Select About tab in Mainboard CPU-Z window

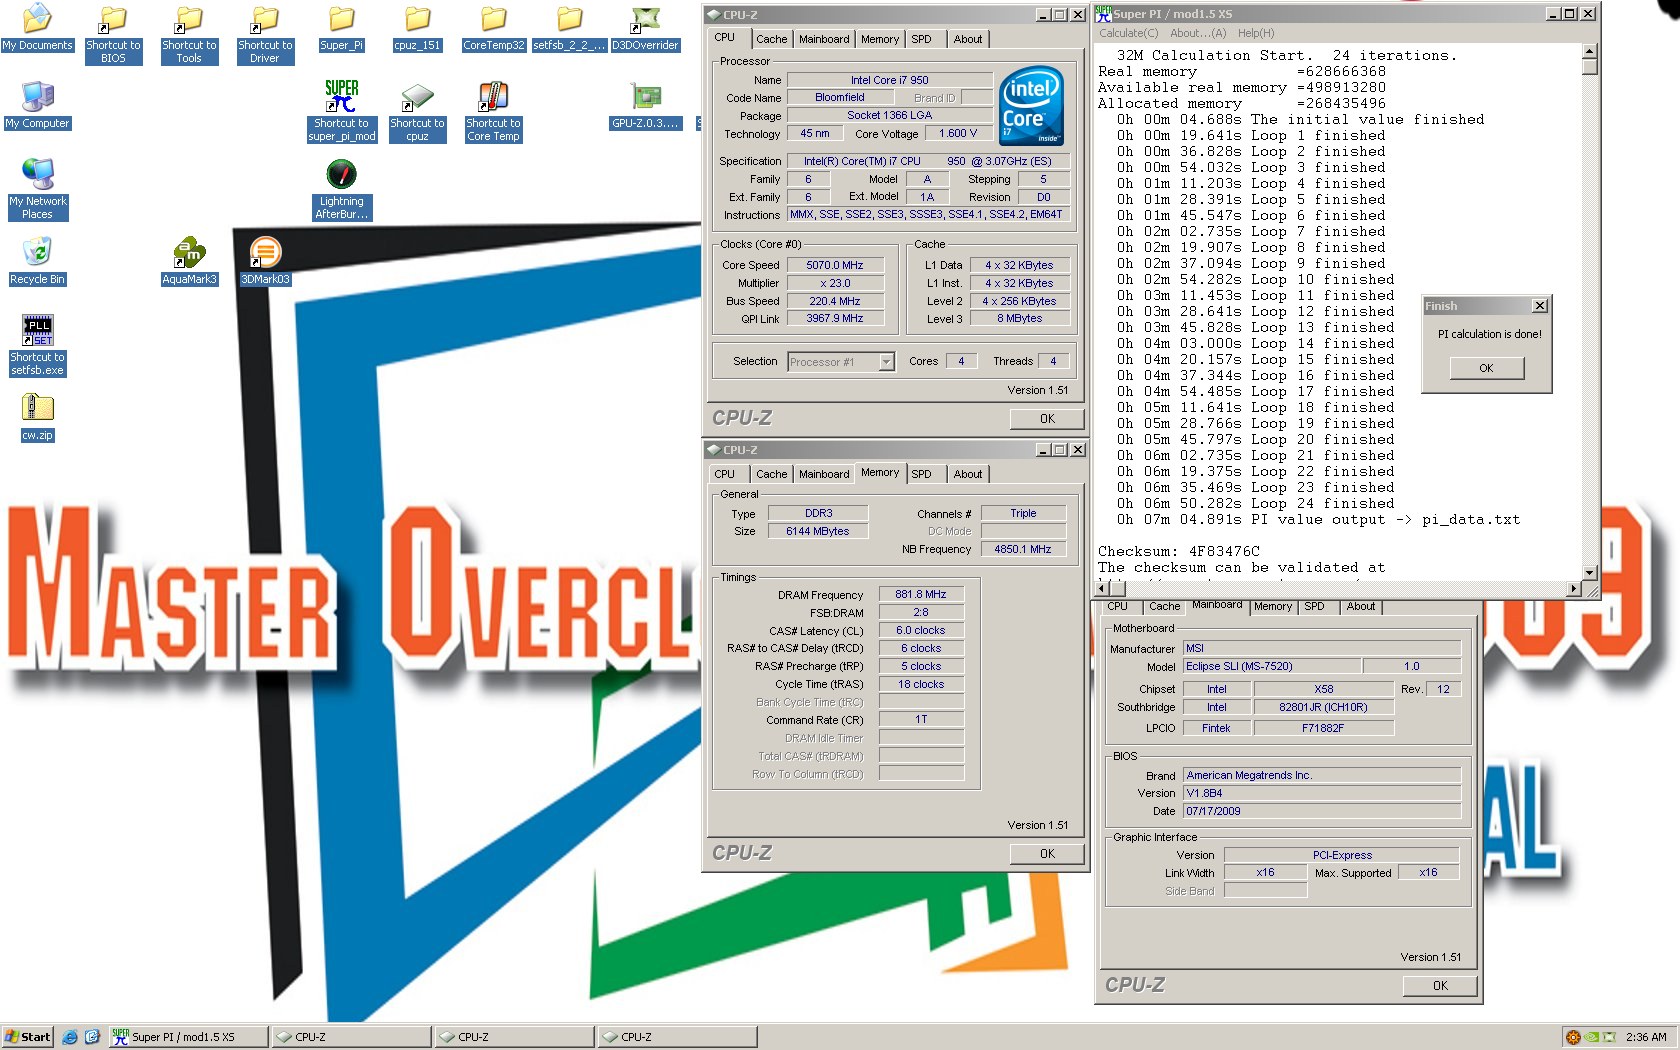(1360, 606)
